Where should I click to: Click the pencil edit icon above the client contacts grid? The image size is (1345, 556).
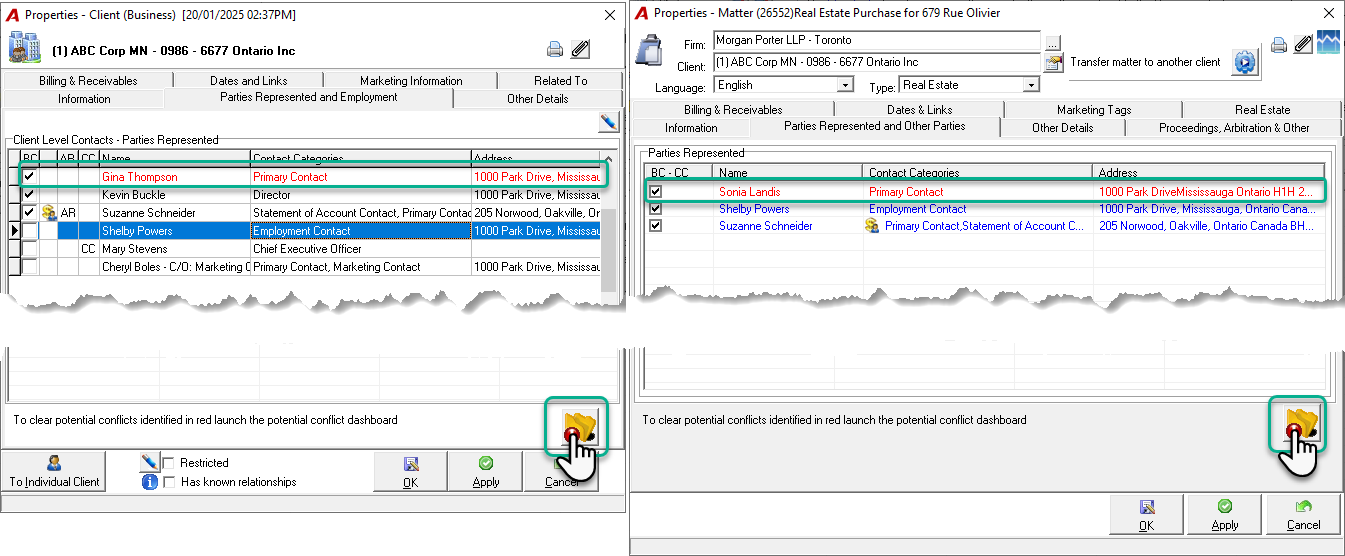pos(608,122)
